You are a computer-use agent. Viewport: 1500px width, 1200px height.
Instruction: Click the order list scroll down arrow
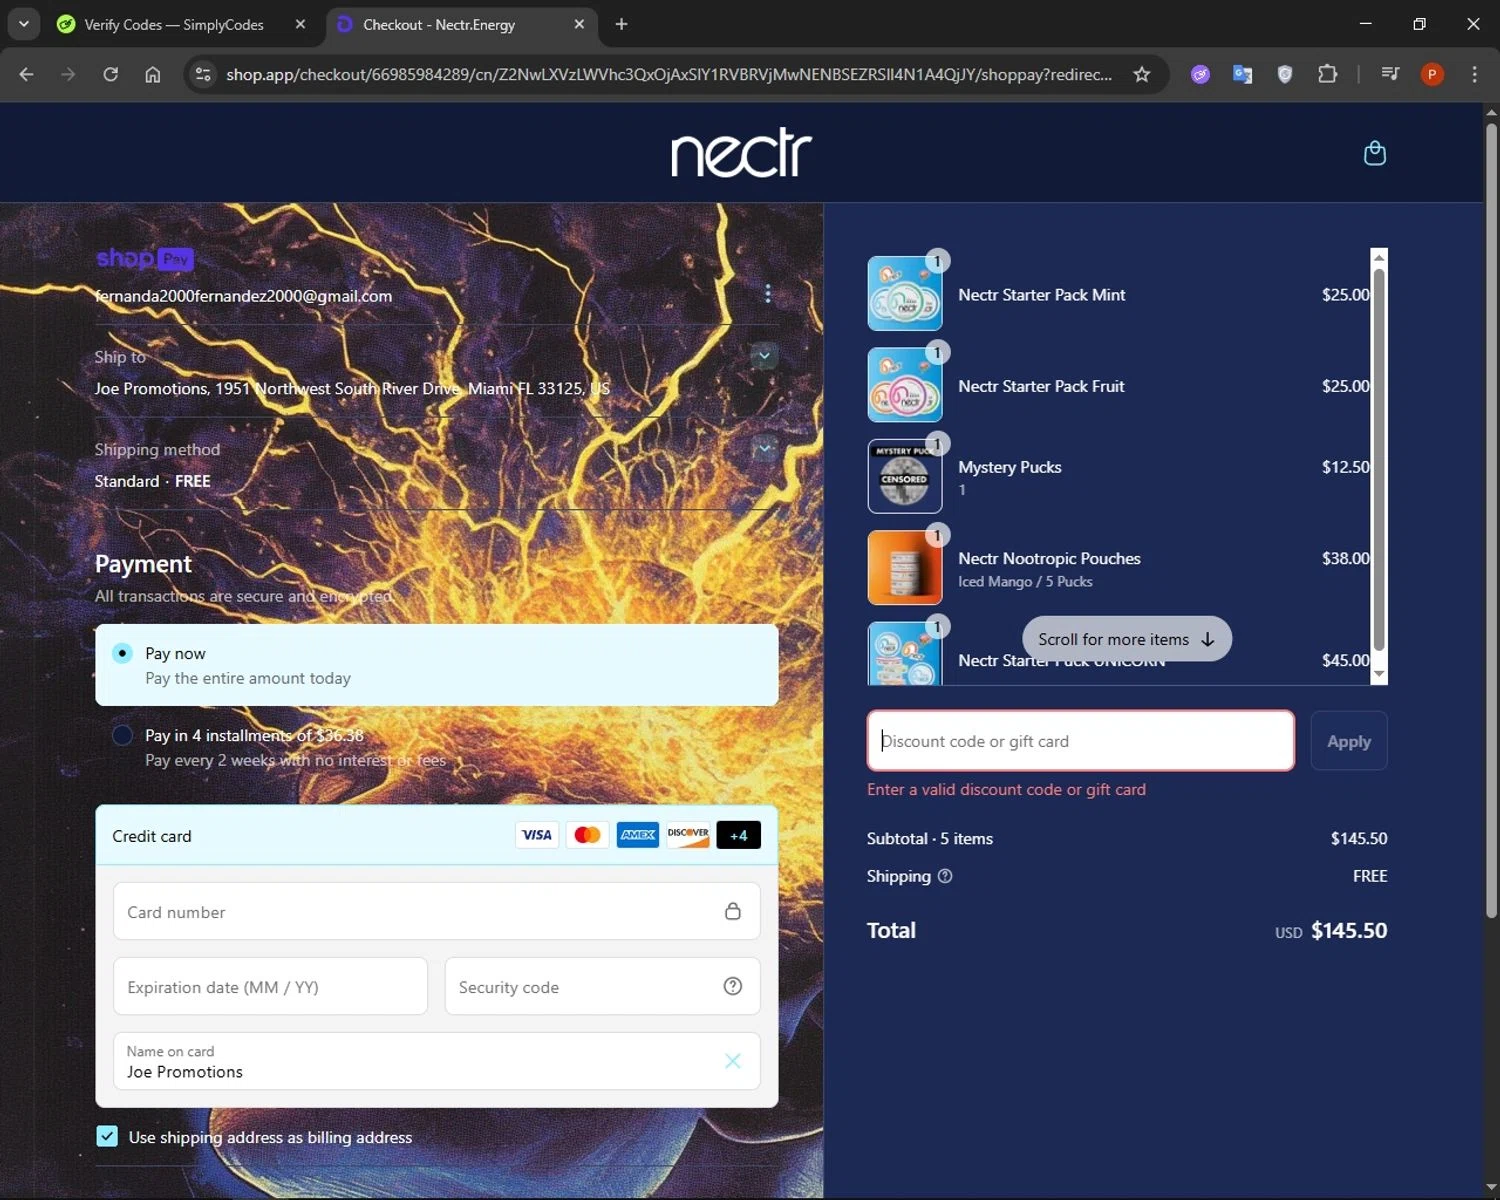(x=1379, y=675)
